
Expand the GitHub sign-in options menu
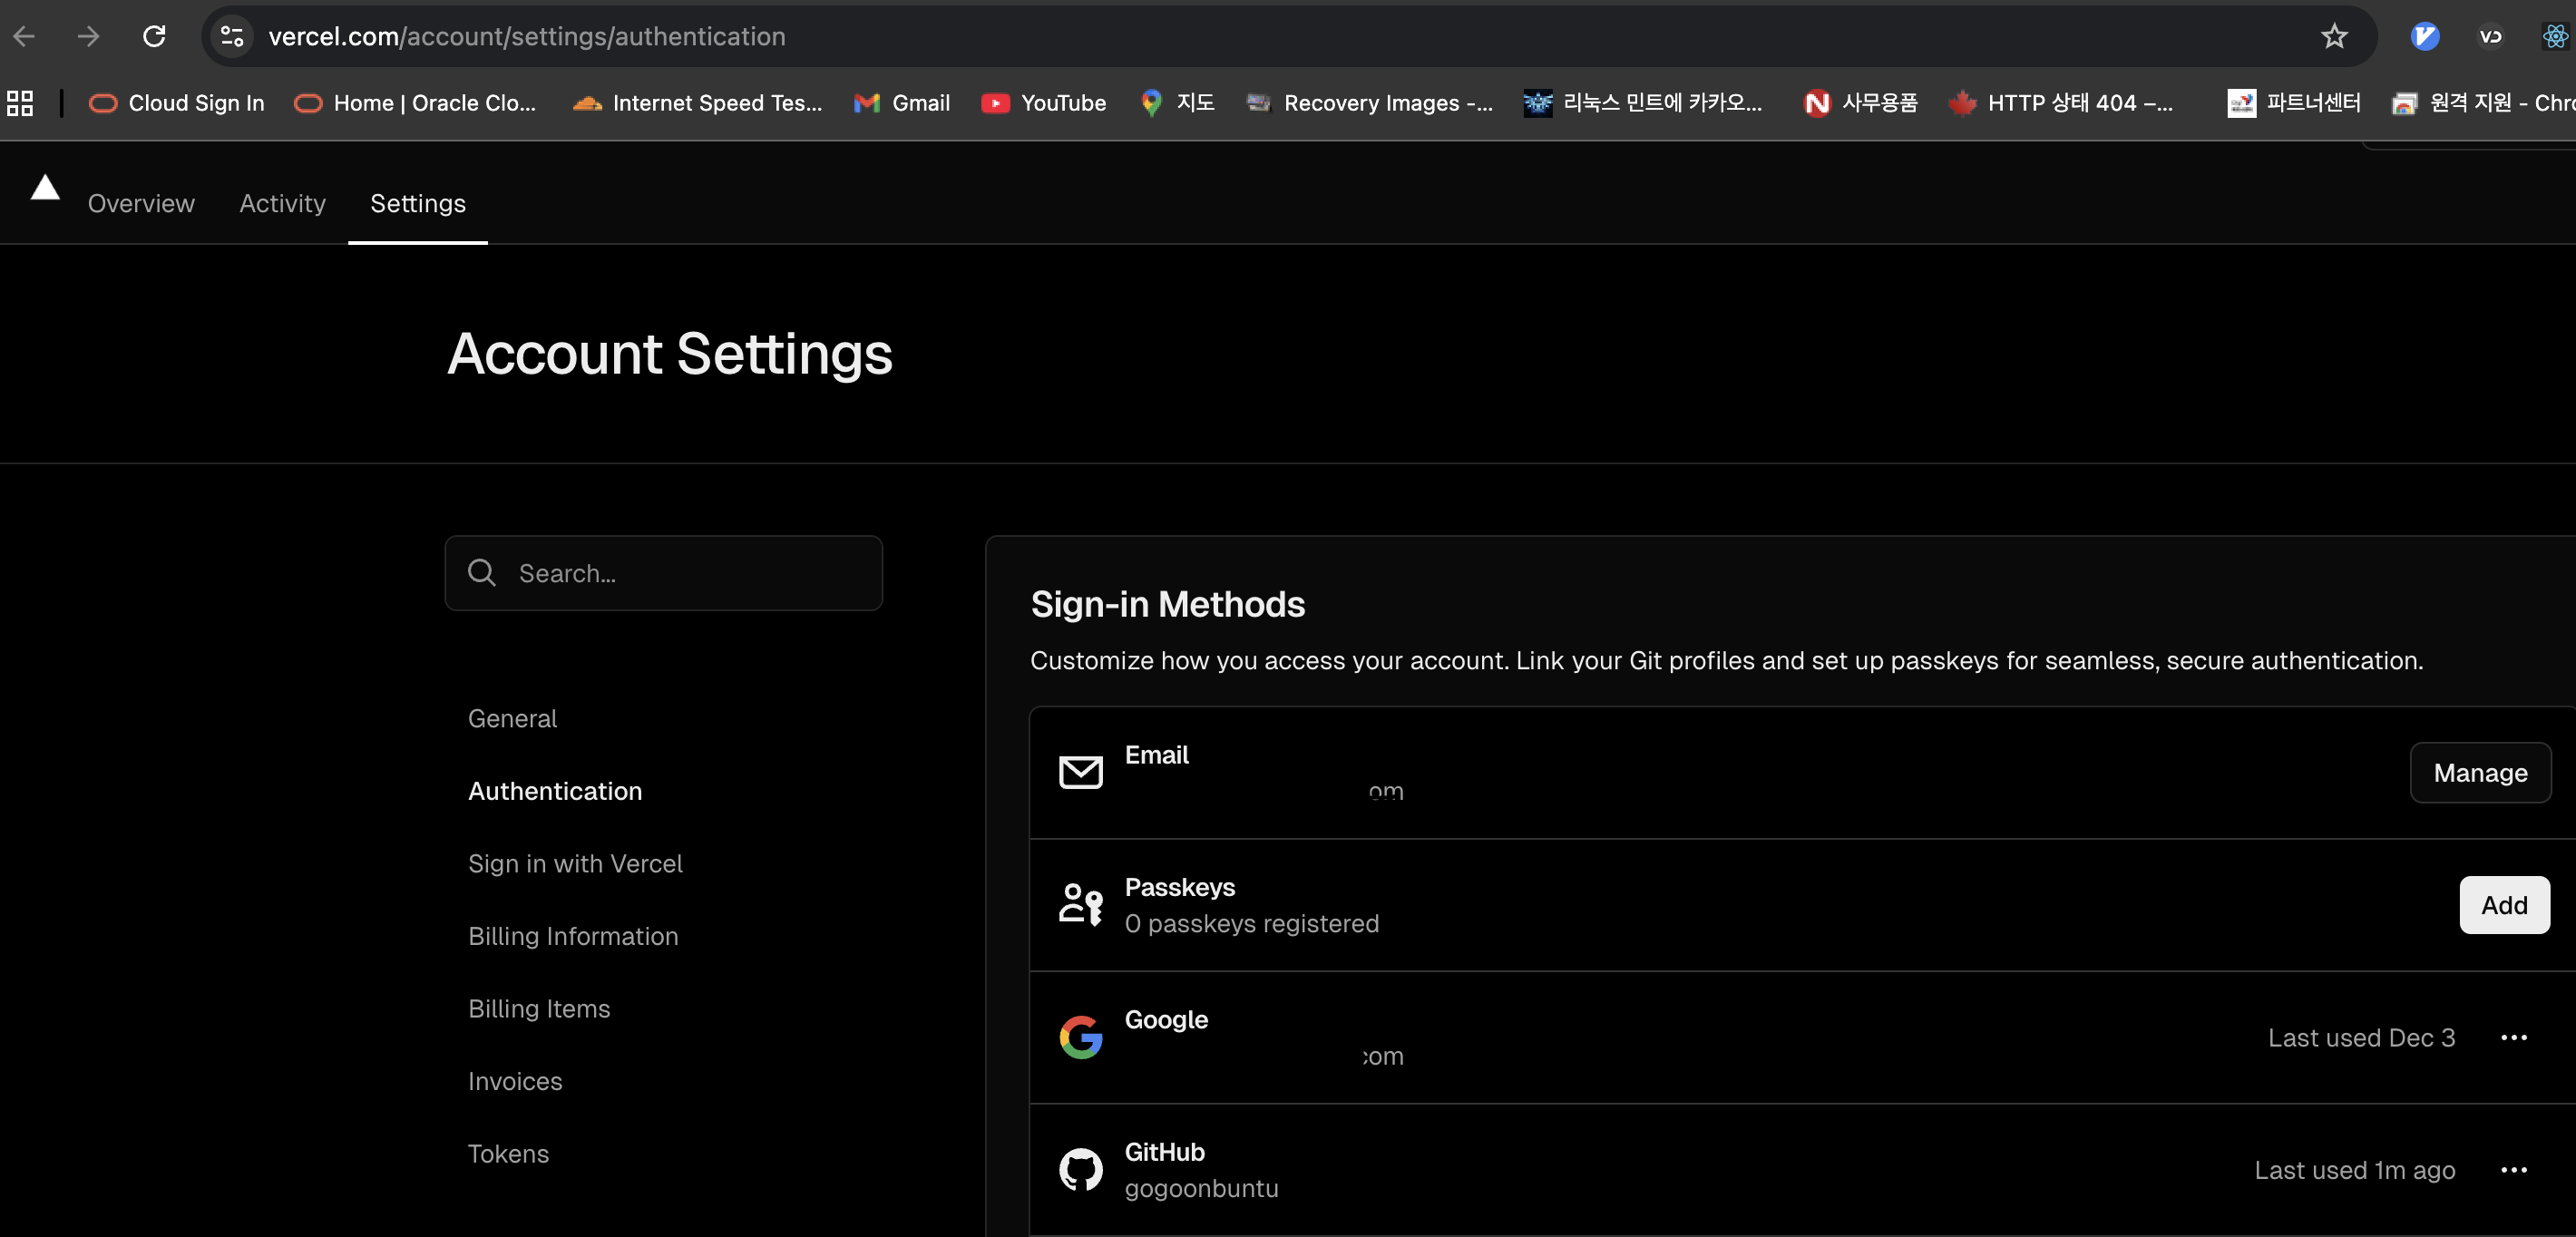point(2513,1170)
